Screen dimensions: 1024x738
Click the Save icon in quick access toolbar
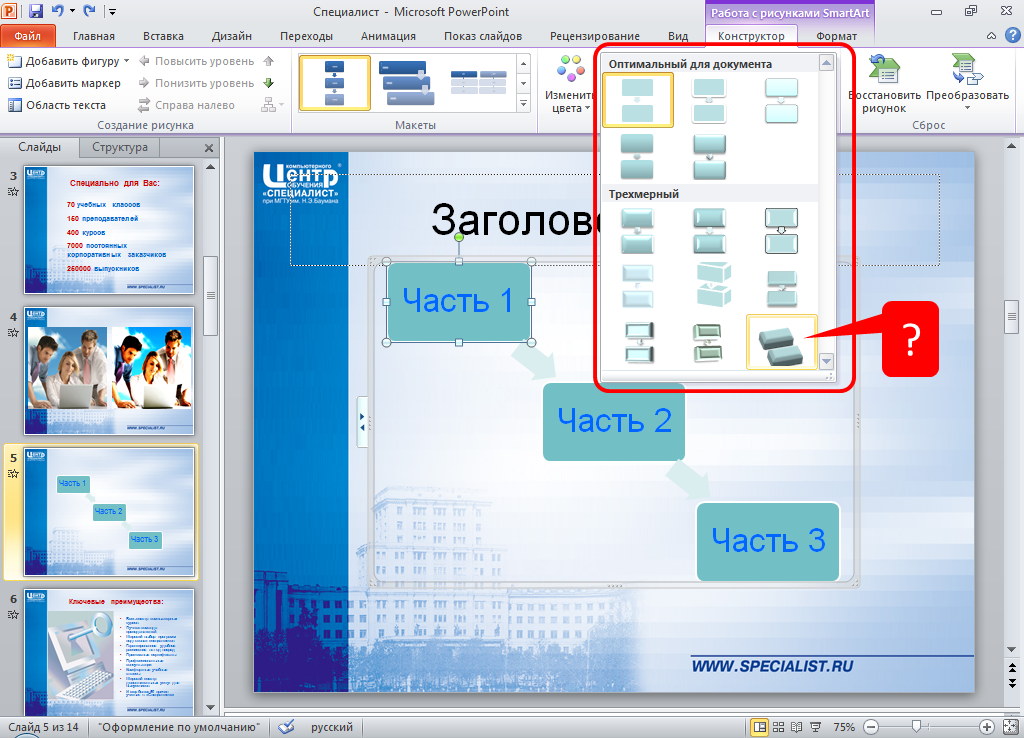[36, 11]
